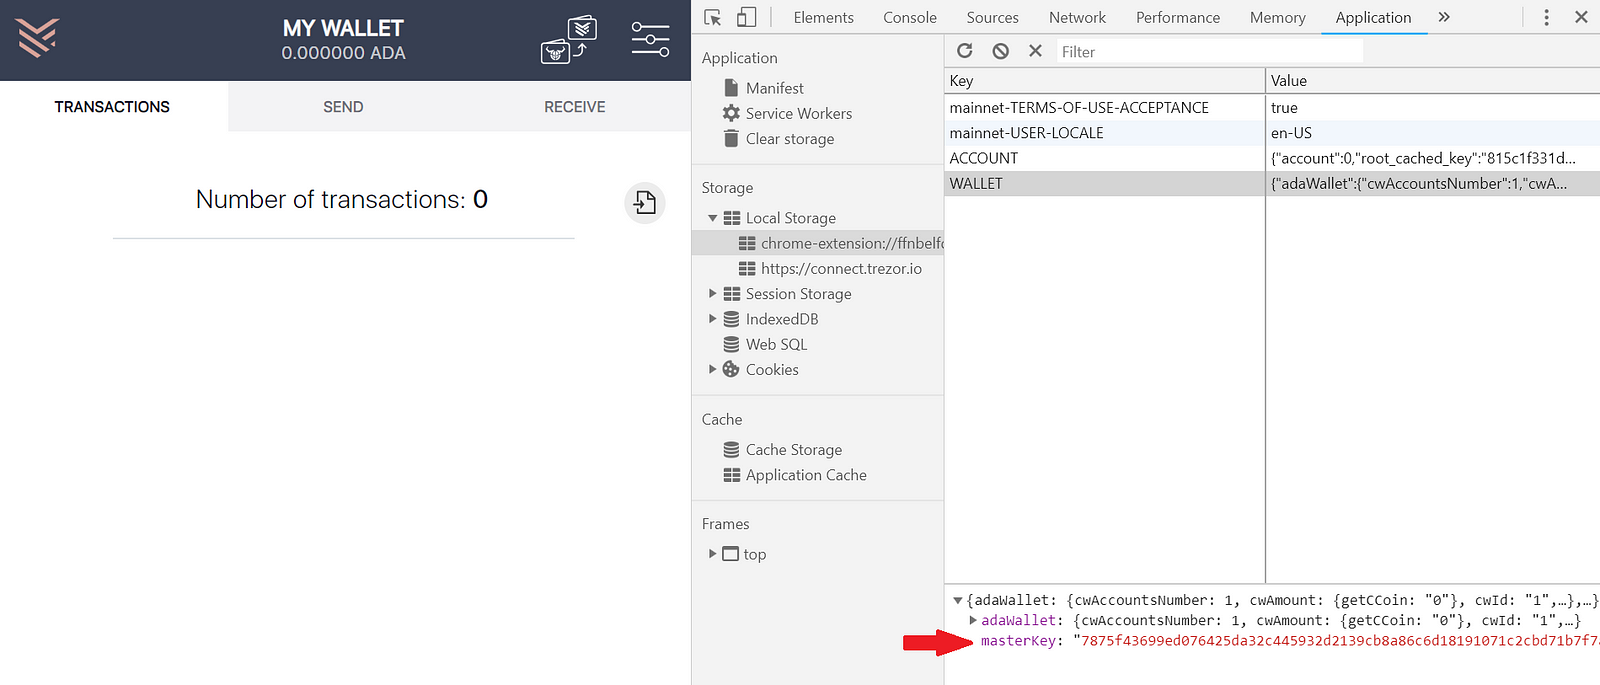Open the Sources tab
Screen dimensions: 1600x685
click(993, 17)
